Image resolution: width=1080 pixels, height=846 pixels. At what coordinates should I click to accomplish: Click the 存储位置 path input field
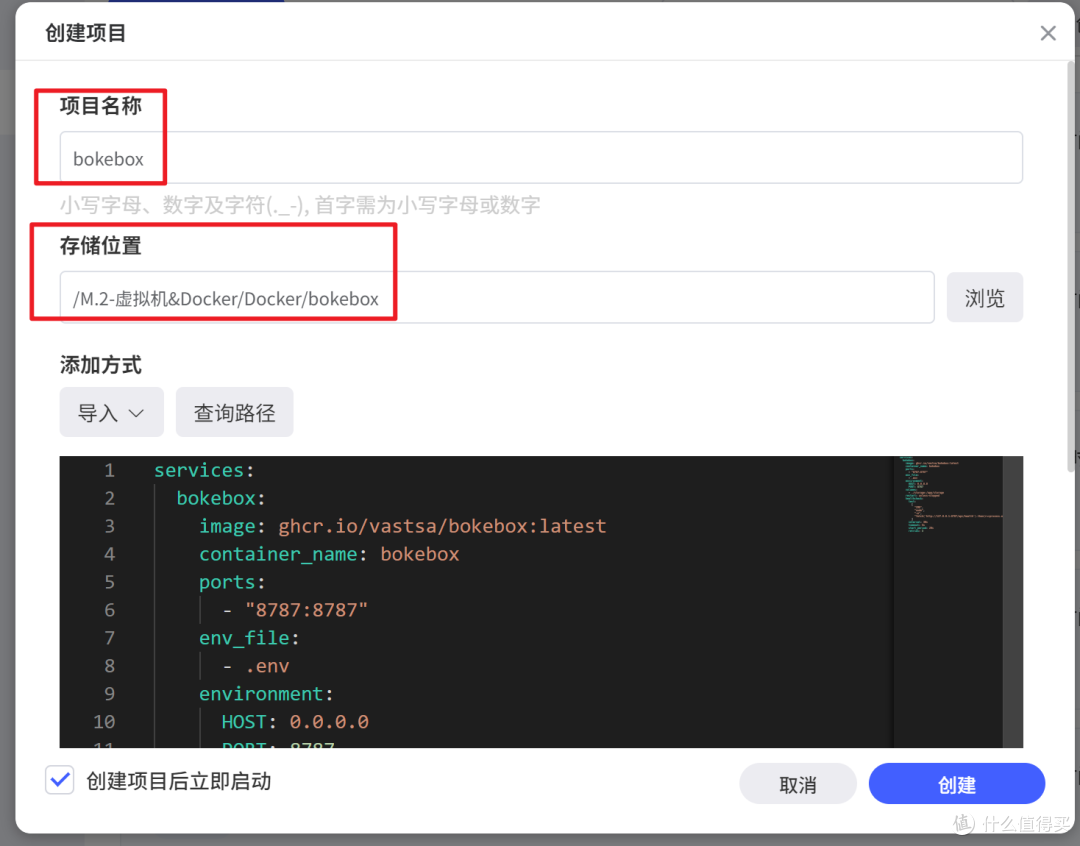click(497, 298)
